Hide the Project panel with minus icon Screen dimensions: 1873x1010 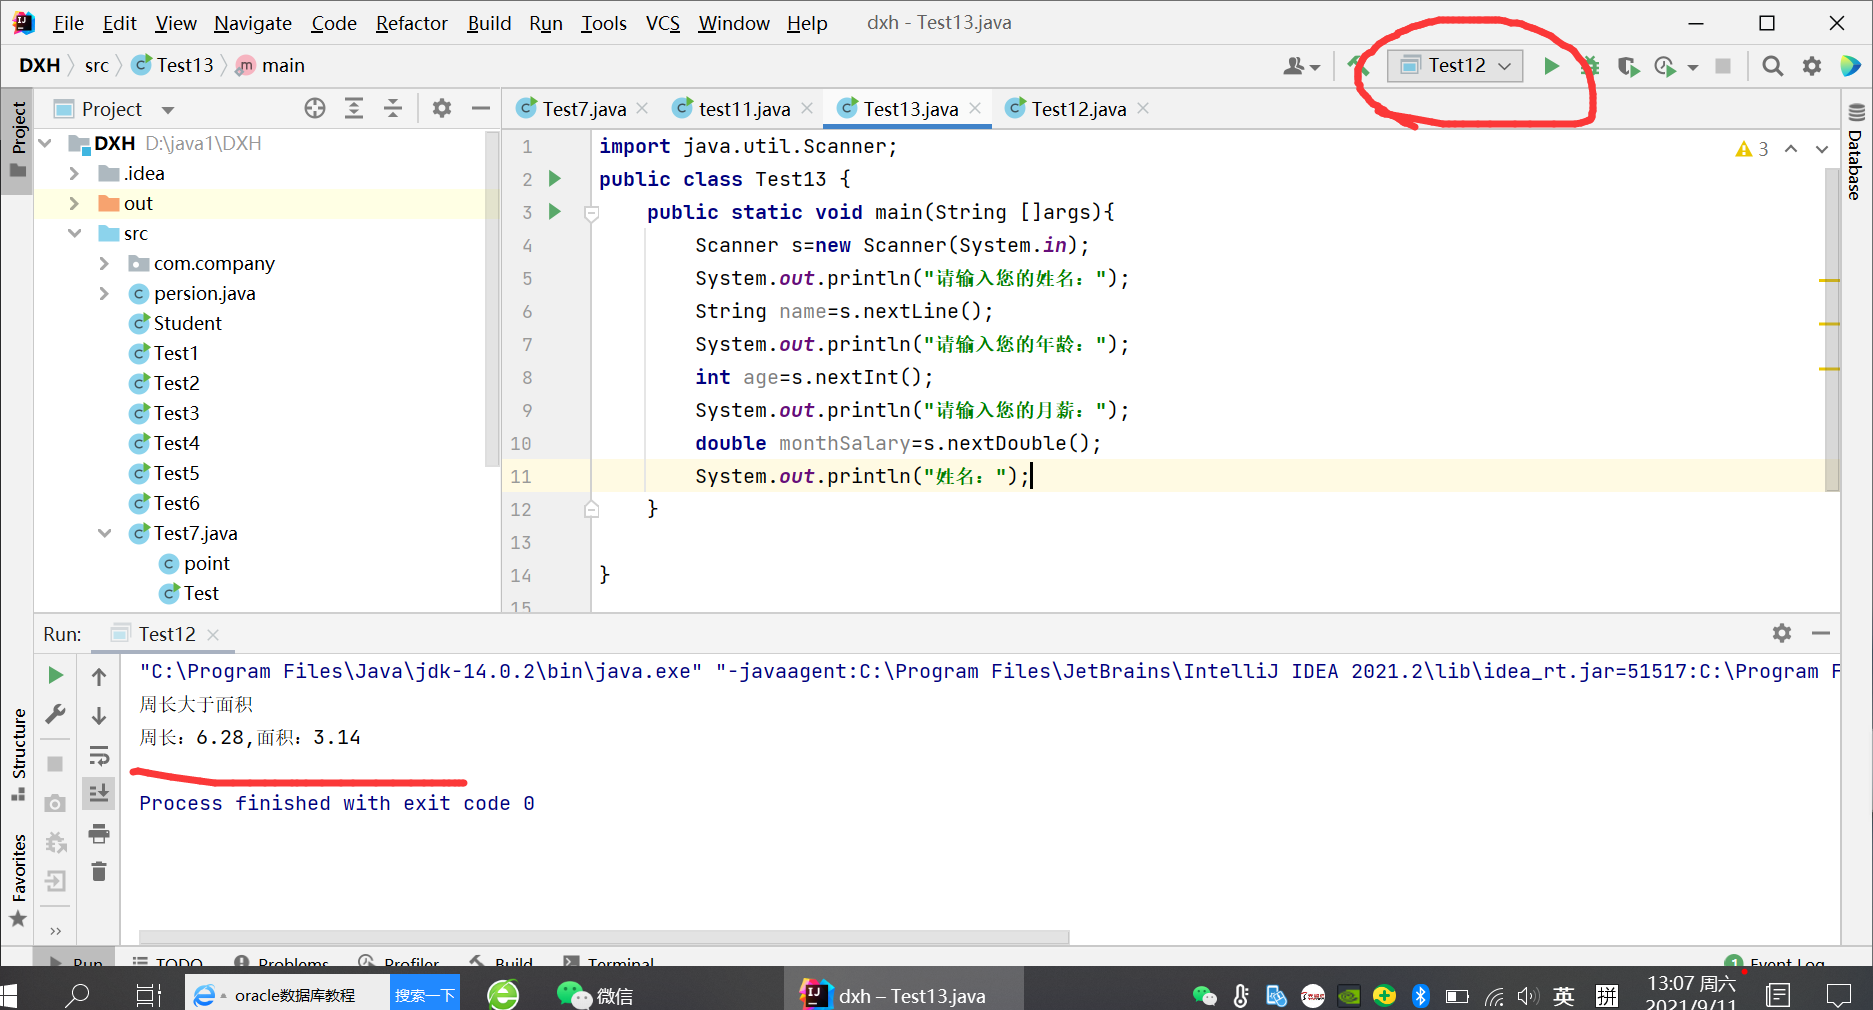[x=481, y=109]
